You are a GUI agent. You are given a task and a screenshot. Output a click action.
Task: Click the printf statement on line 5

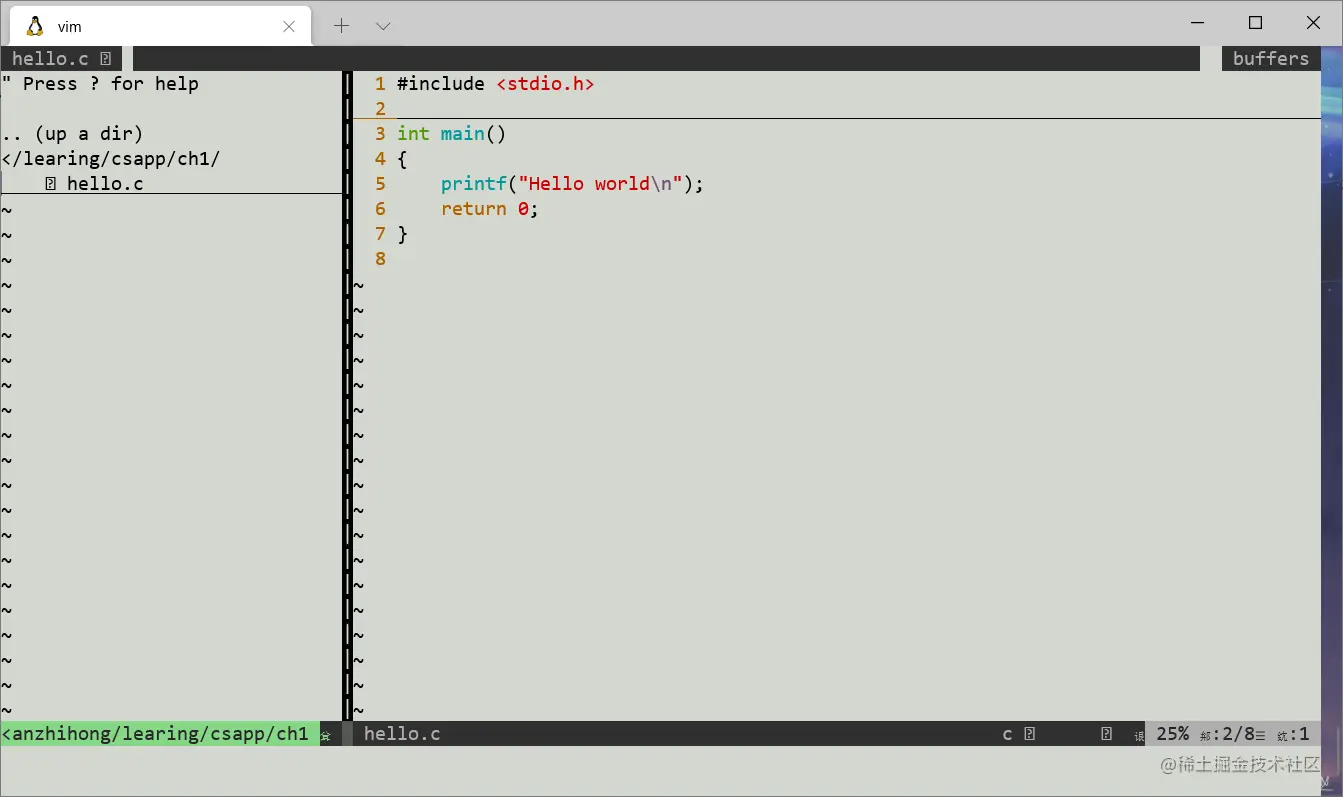(x=573, y=184)
